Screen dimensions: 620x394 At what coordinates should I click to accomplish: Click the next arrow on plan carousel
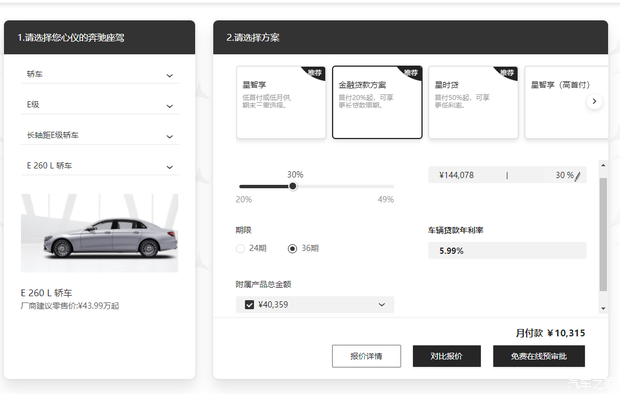pyautogui.click(x=594, y=101)
